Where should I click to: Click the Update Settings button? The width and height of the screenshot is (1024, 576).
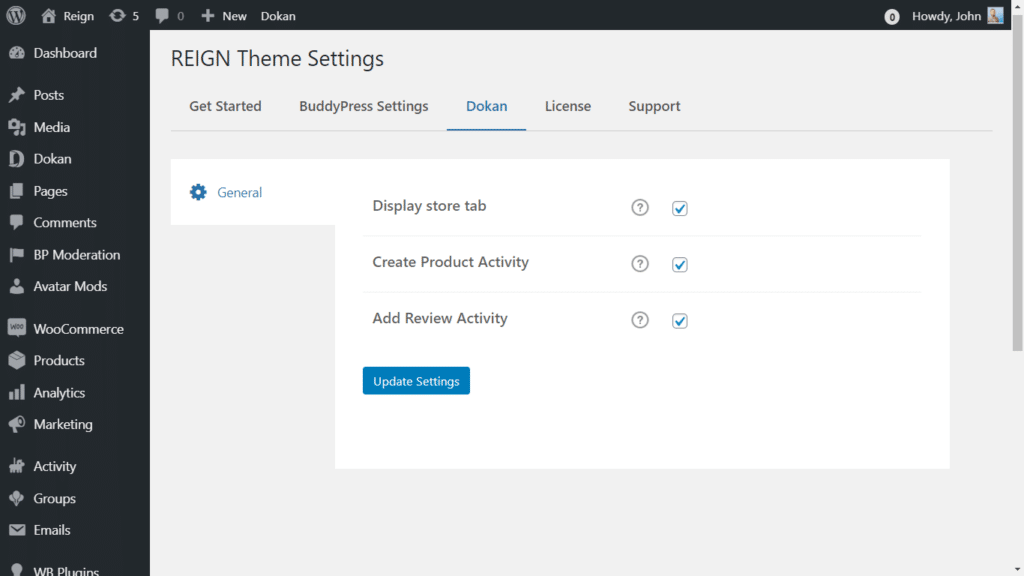tap(416, 381)
